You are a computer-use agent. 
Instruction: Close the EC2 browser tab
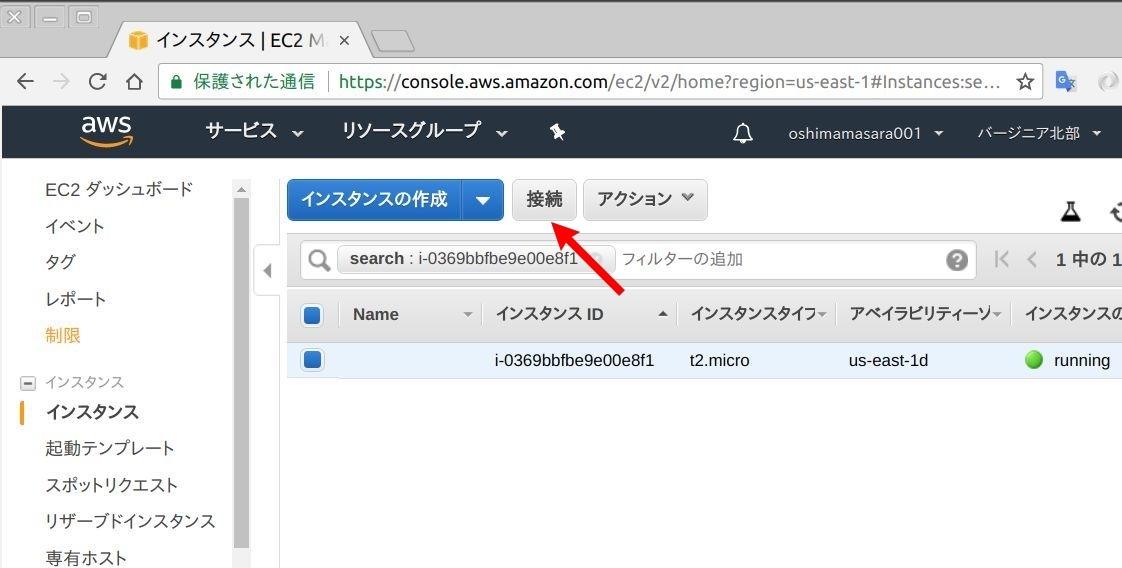[344, 41]
